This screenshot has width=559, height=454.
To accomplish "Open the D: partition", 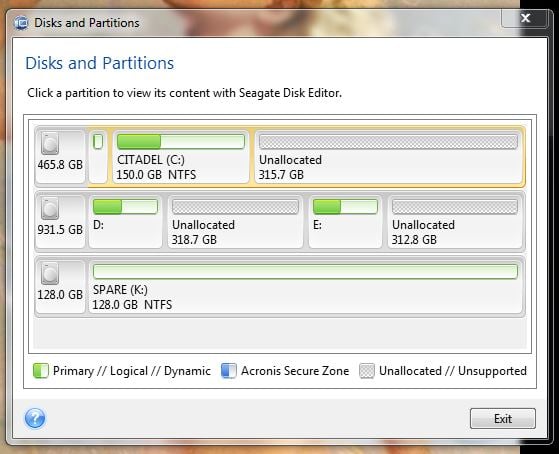I will 125,221.
